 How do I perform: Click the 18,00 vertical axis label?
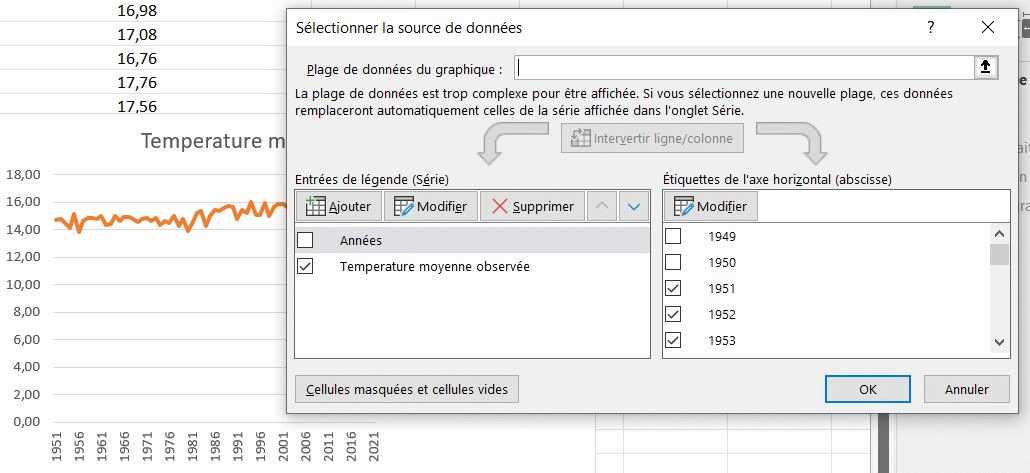23,174
